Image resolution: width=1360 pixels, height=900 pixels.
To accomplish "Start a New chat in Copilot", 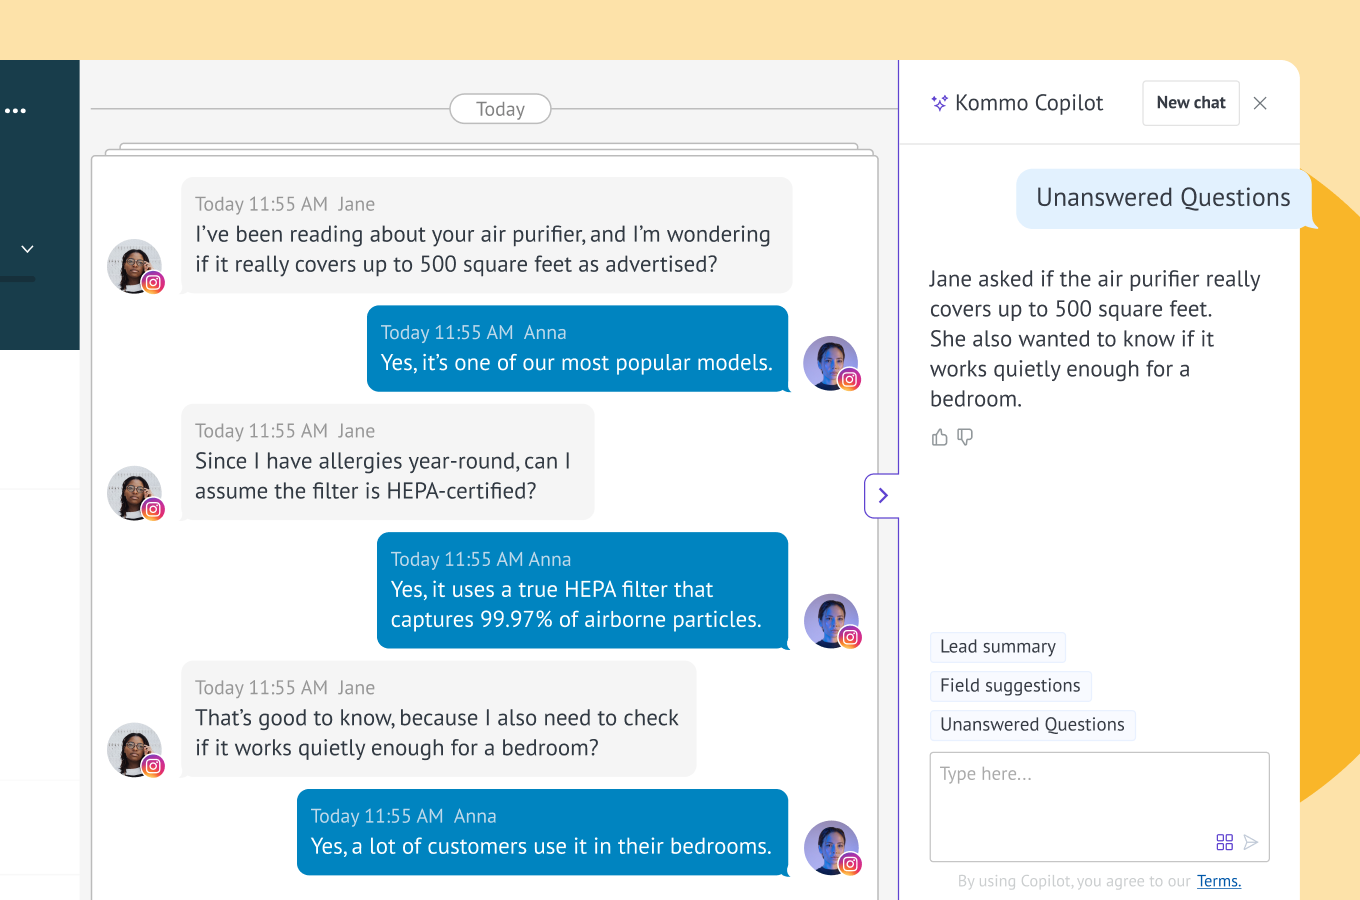I will tap(1190, 103).
